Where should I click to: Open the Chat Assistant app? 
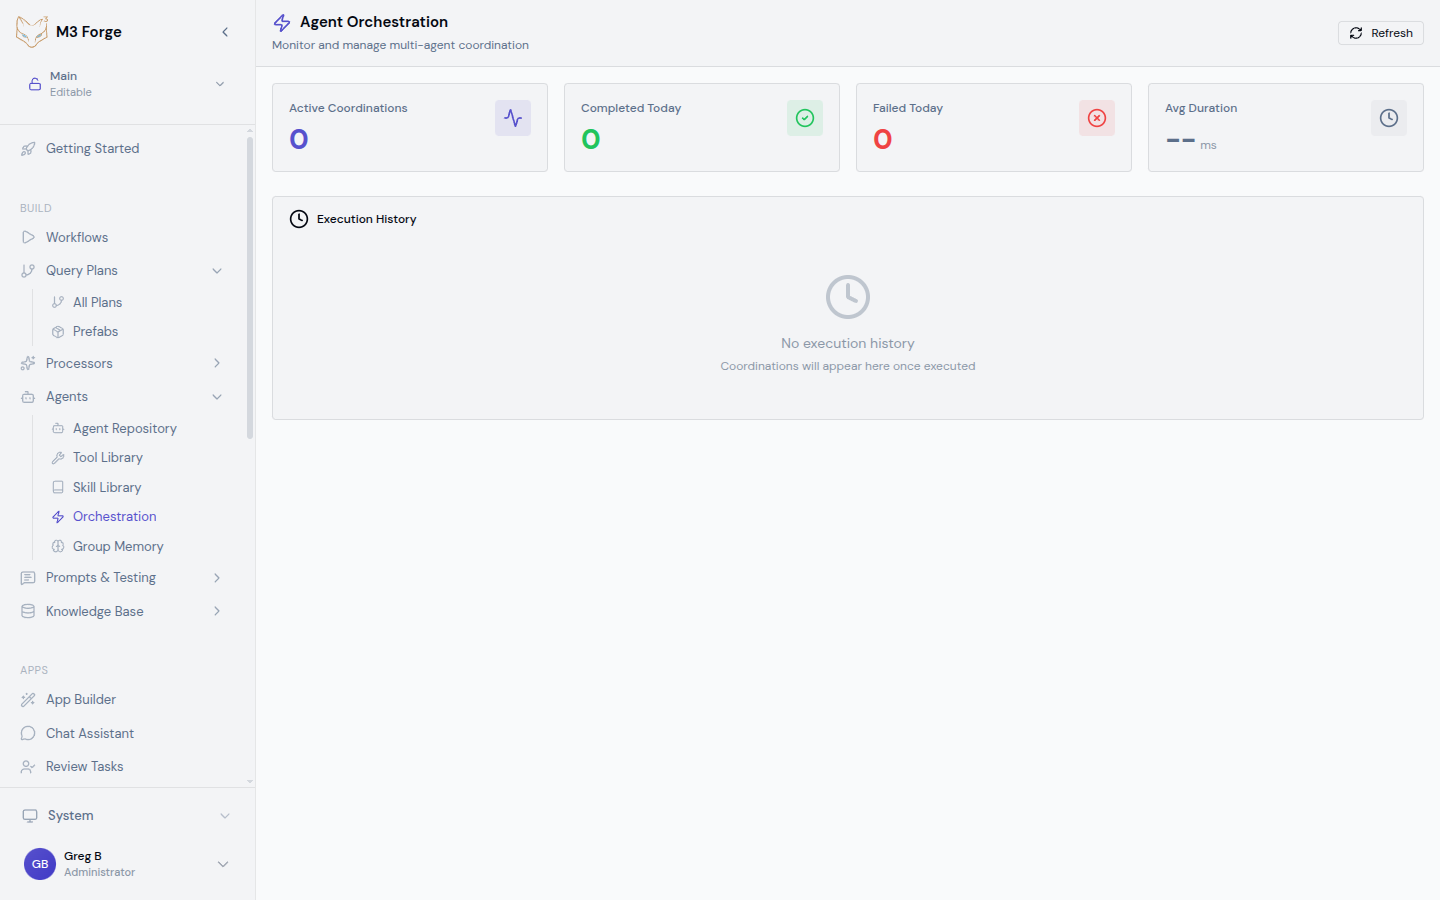point(89,734)
